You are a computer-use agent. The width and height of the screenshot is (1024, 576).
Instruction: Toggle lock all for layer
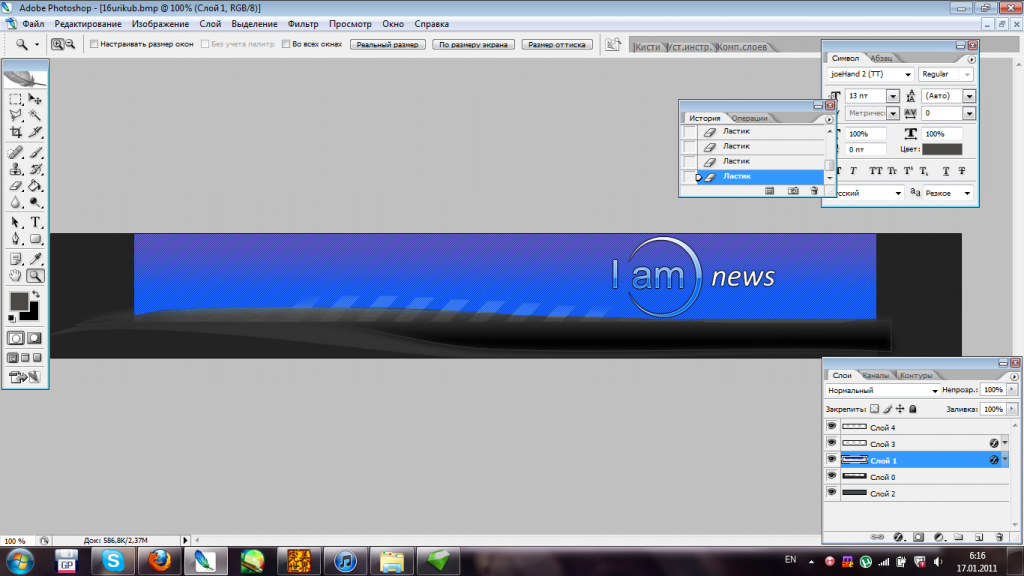pyautogui.click(x=913, y=409)
